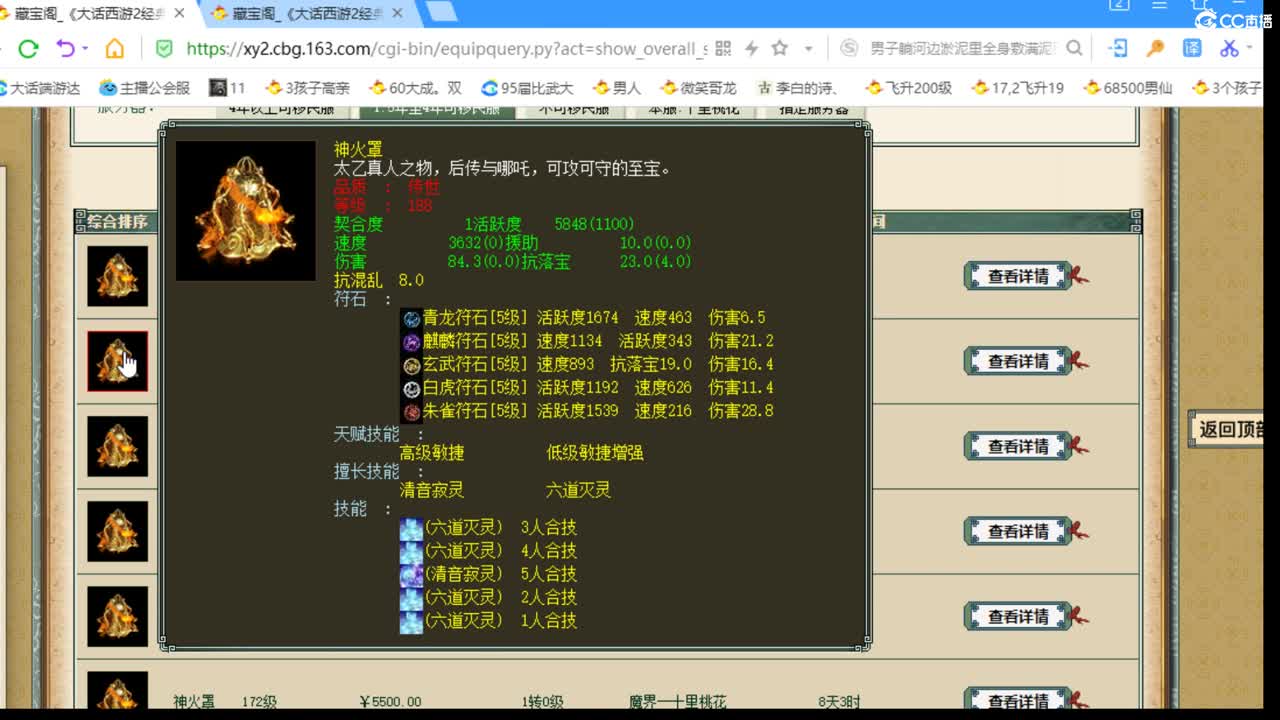Open the 李白的诗 bookmark
The height and width of the screenshot is (720, 1280).
coord(798,88)
